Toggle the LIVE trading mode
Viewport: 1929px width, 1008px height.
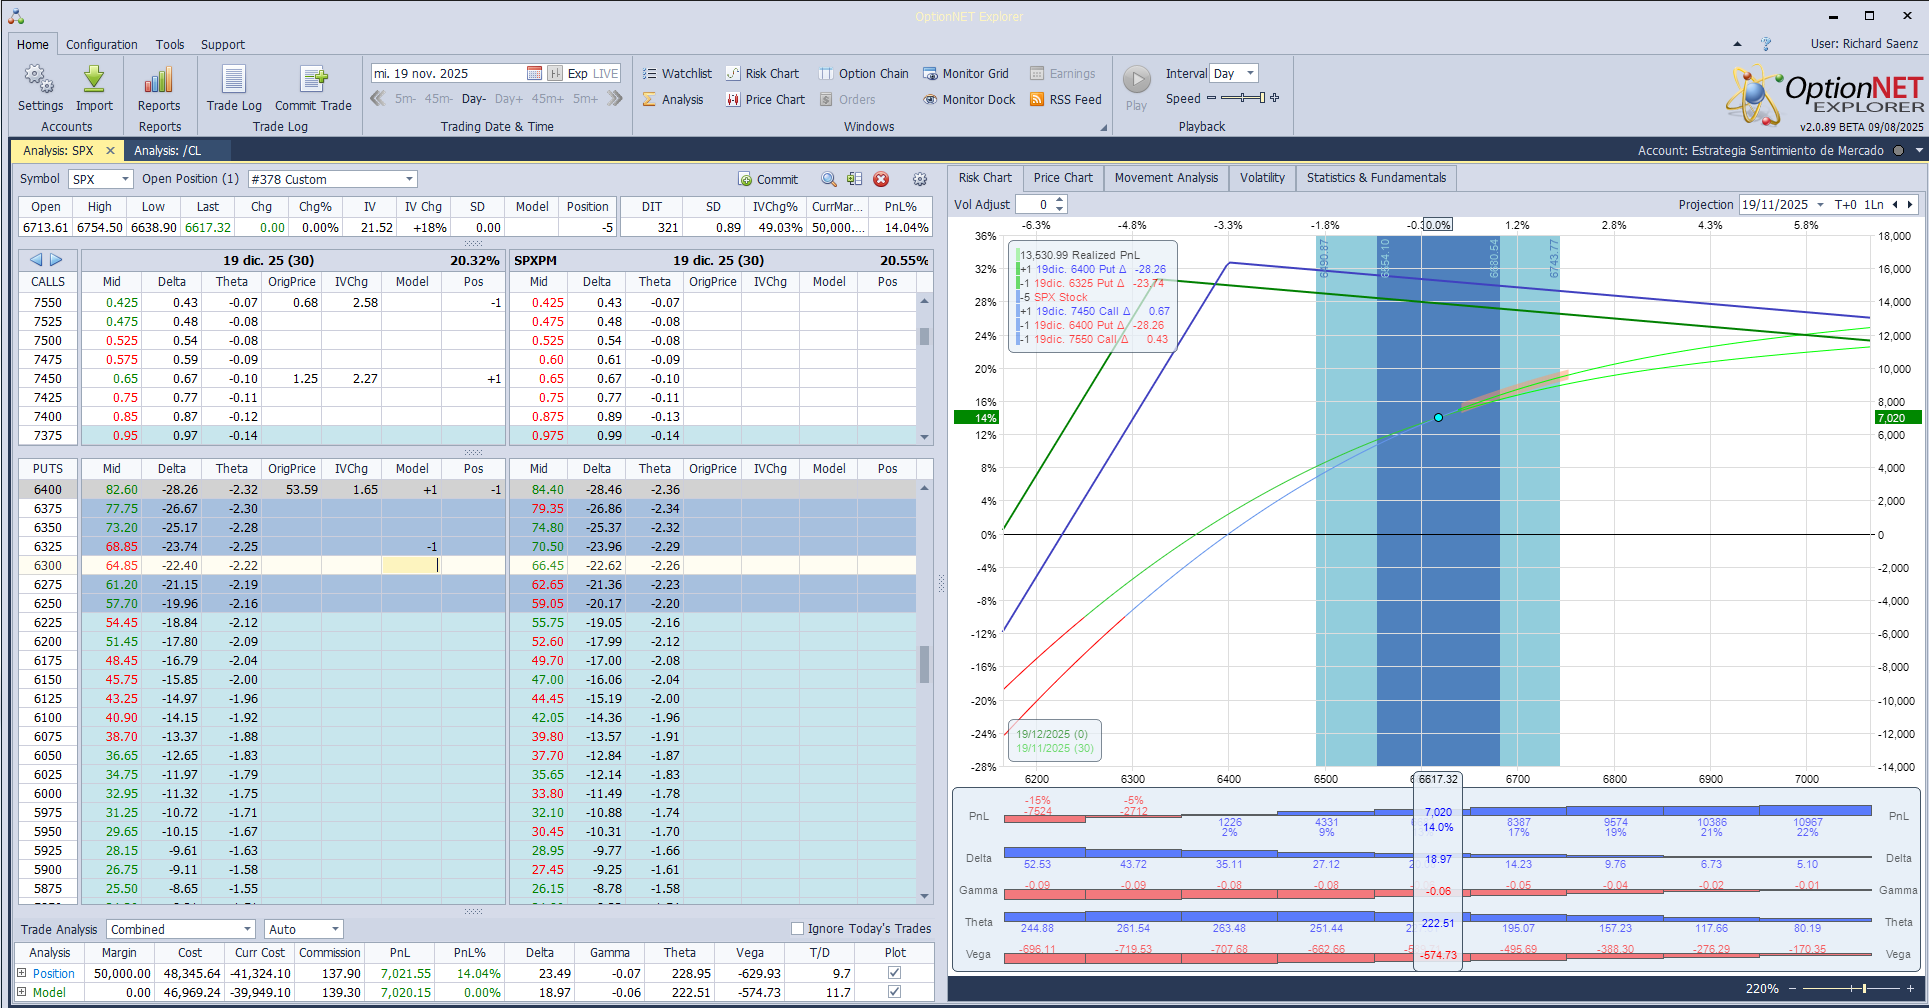click(x=606, y=73)
